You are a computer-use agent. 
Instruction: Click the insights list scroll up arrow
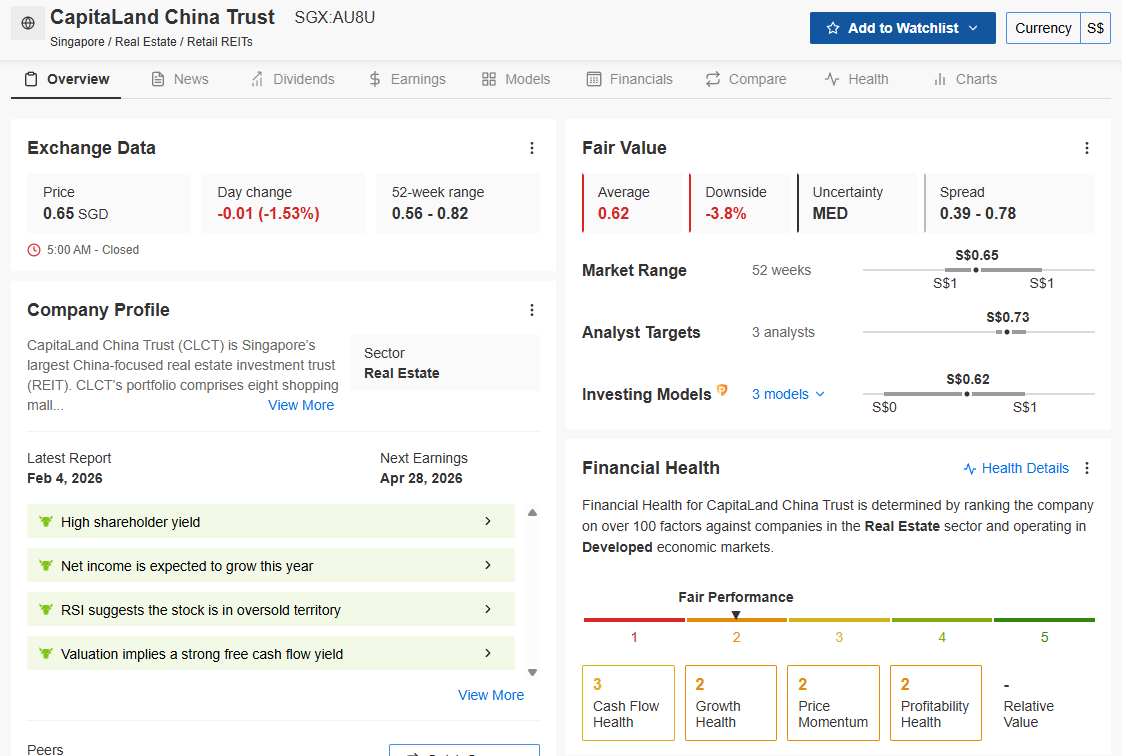(532, 513)
